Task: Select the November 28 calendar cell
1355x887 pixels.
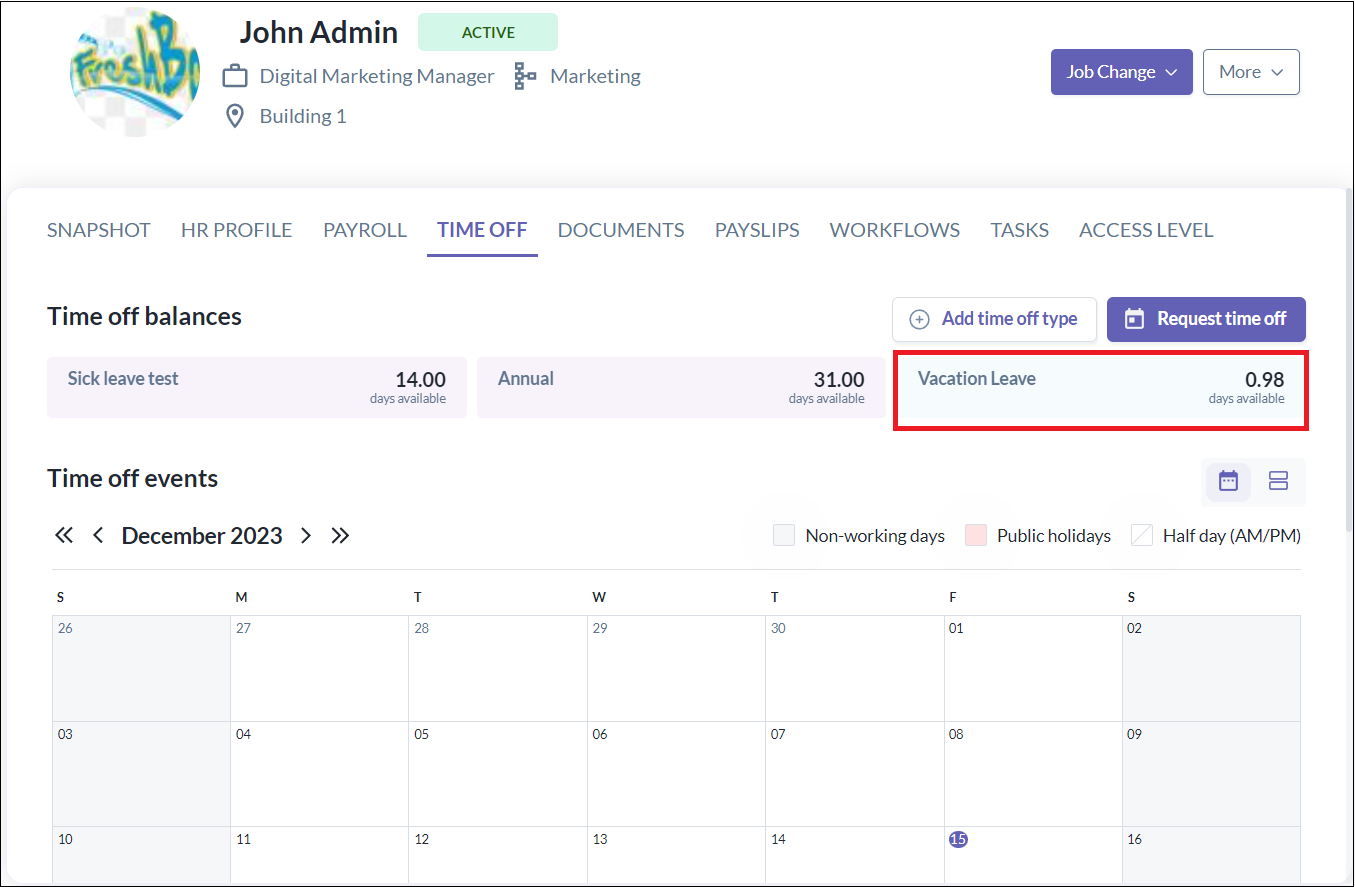Action: point(497,668)
